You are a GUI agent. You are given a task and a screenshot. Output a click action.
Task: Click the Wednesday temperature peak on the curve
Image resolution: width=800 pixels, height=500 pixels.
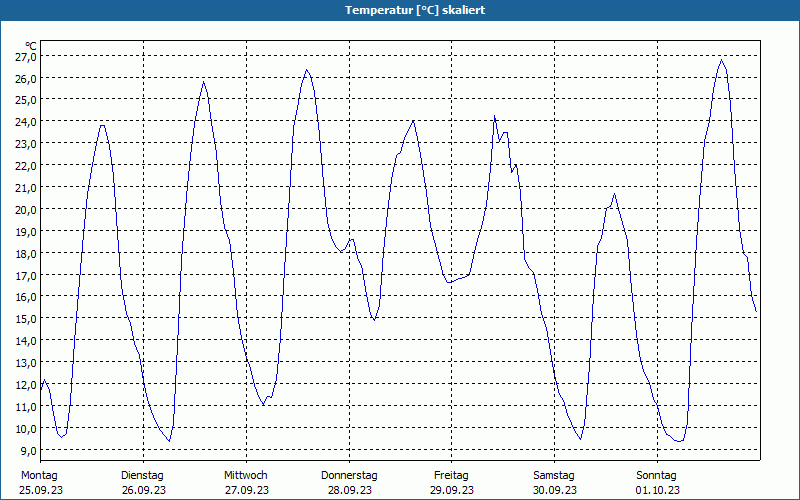tap(307, 70)
